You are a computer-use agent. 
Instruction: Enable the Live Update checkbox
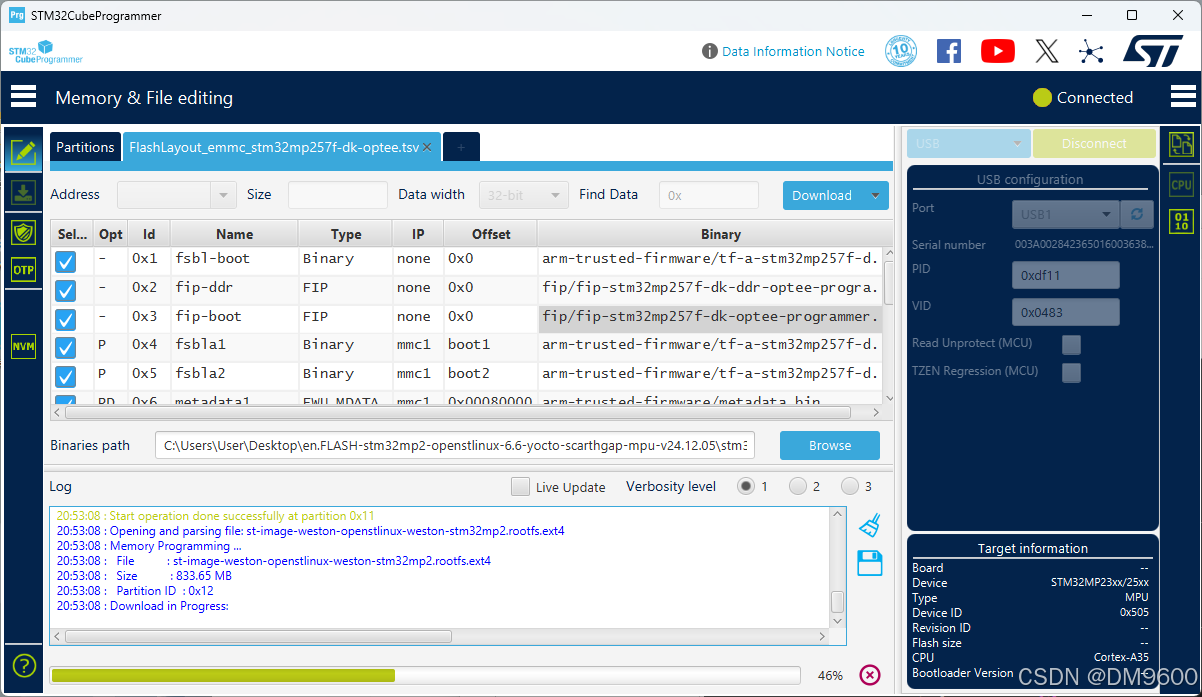(520, 487)
